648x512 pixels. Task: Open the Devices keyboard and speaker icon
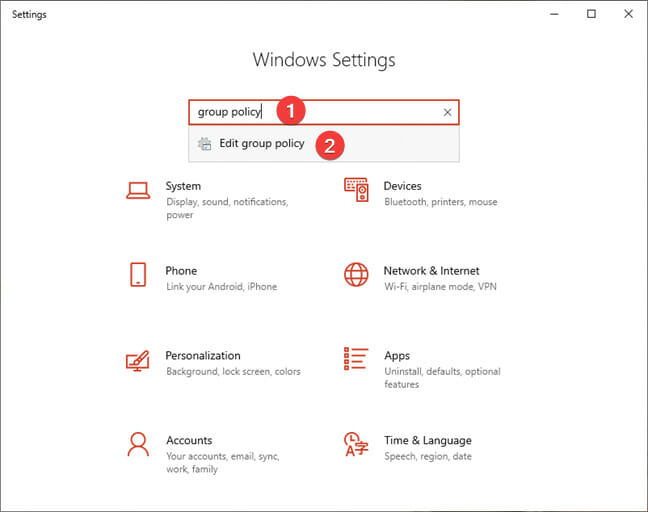(x=356, y=190)
